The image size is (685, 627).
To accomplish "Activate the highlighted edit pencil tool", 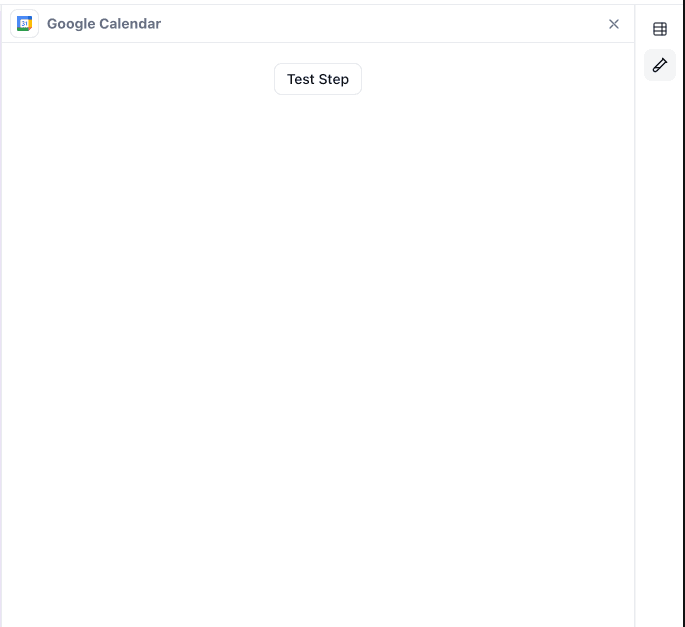I will click(x=659, y=65).
